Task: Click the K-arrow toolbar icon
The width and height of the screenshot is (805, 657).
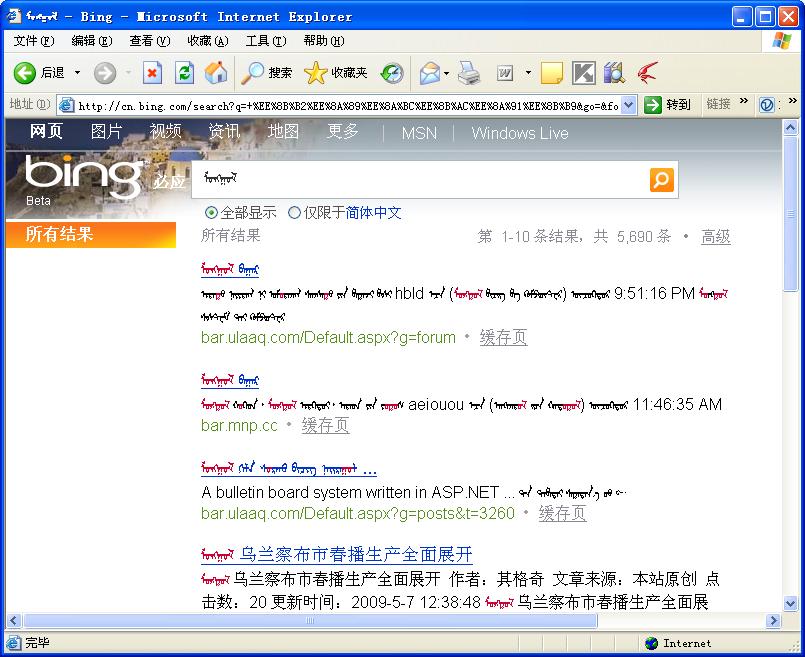Action: click(x=584, y=73)
